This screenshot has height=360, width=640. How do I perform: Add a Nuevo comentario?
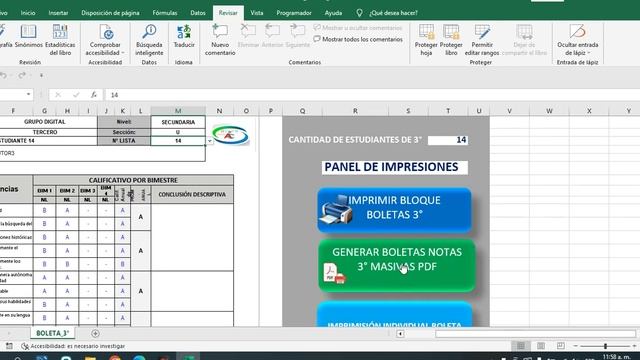click(x=220, y=40)
